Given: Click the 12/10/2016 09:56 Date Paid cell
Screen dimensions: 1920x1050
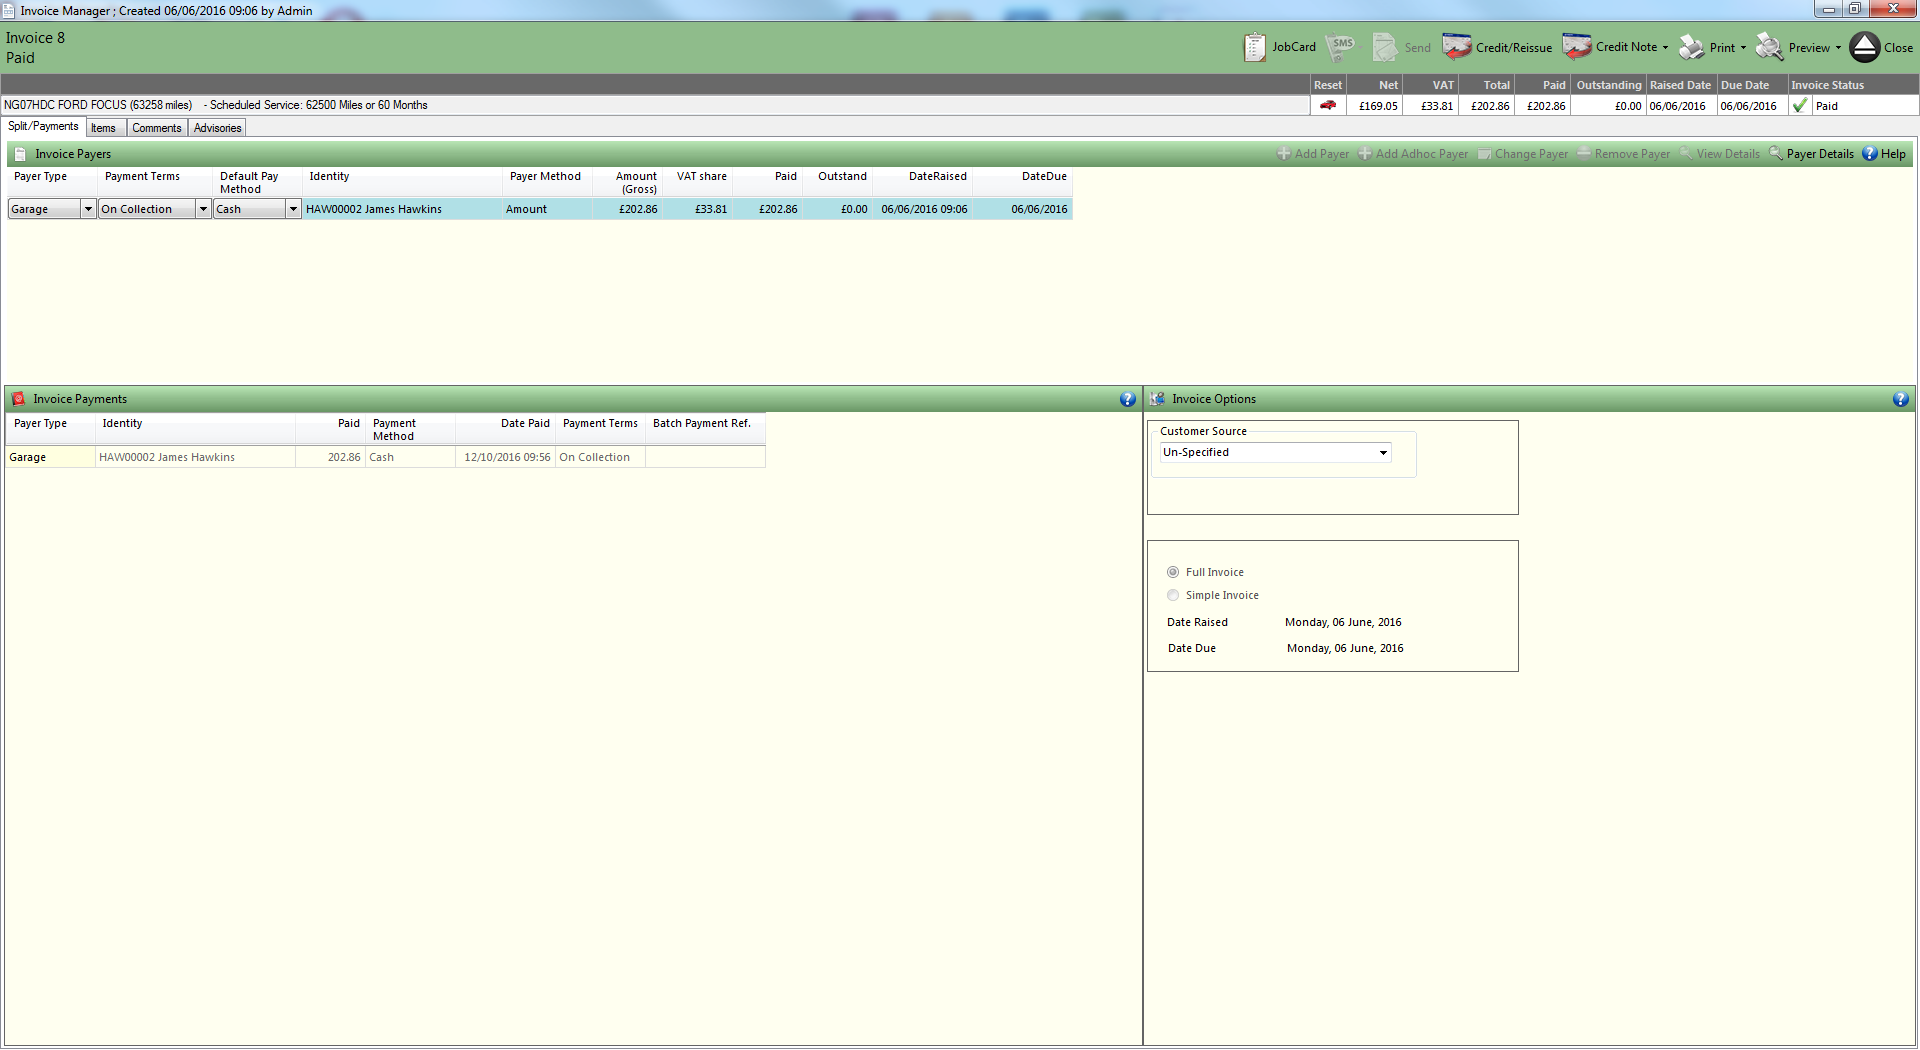Looking at the screenshot, I should coord(507,457).
